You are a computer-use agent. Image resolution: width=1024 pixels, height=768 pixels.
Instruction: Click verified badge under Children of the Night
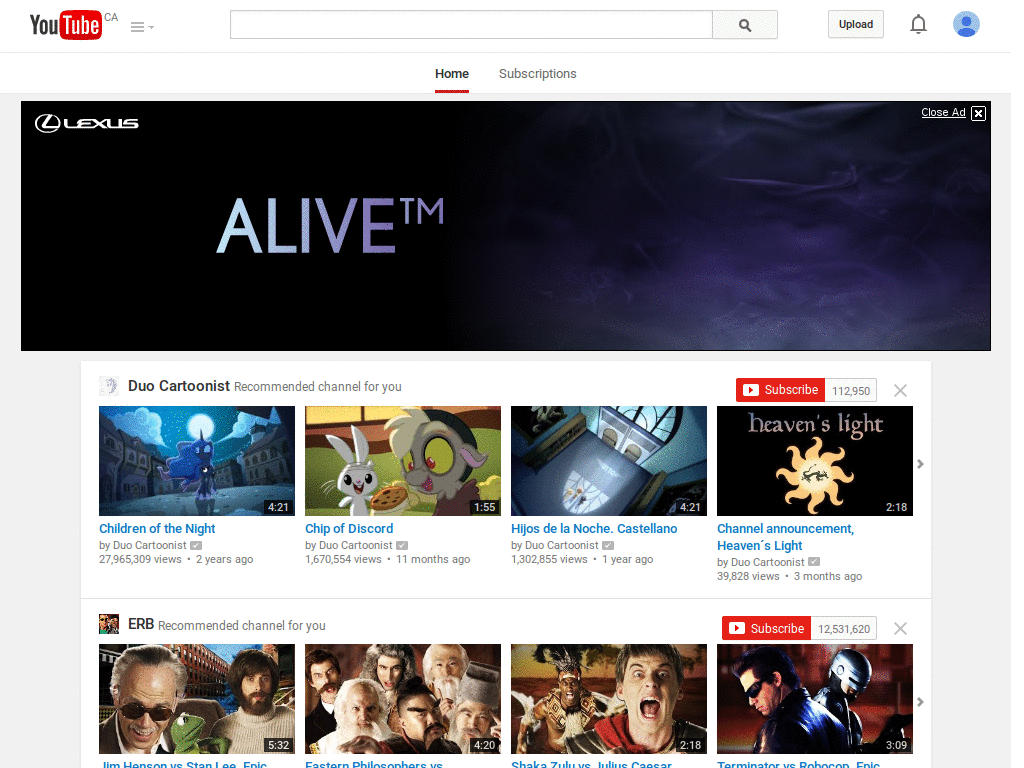click(x=196, y=545)
